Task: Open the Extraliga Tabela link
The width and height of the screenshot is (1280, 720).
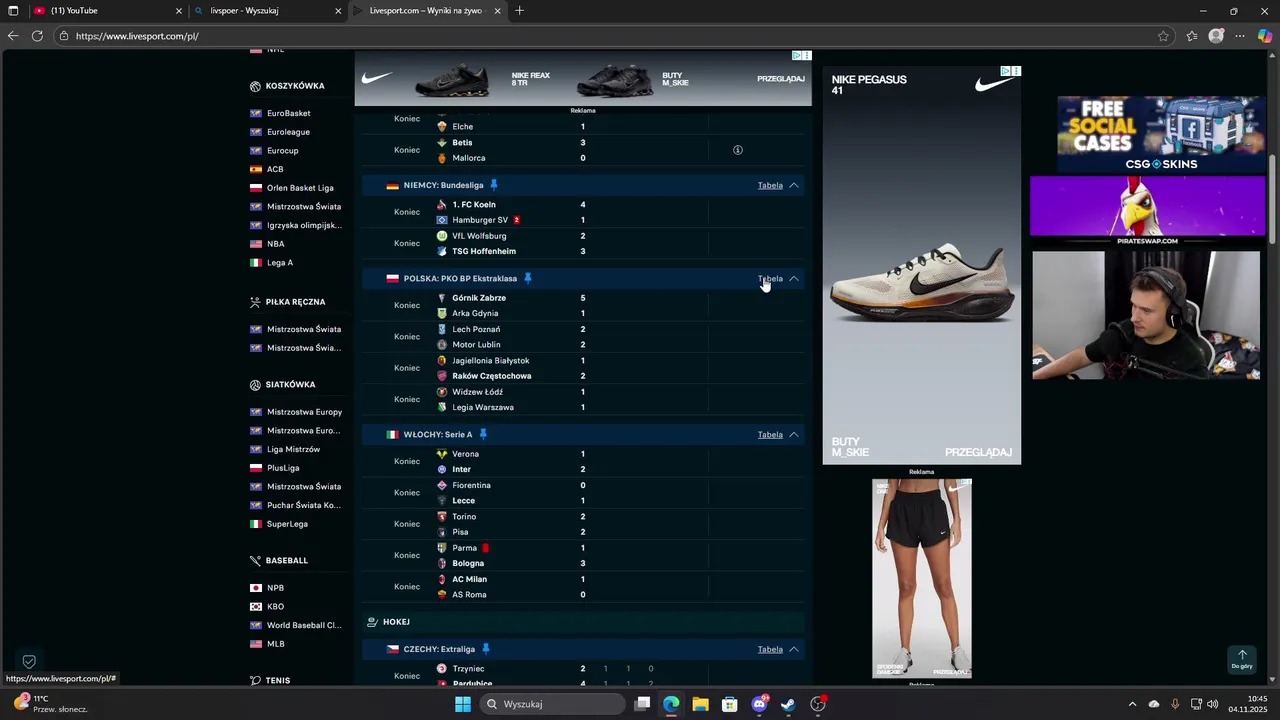Action: point(770,649)
